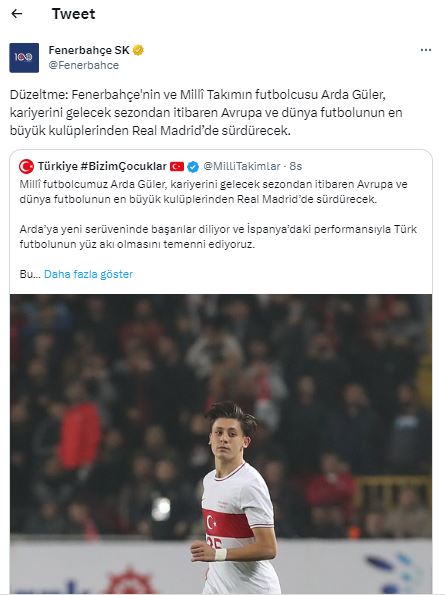Open Türkiye #BizimÇocuklar account name
445x595 pixels.
pyautogui.click(x=102, y=166)
